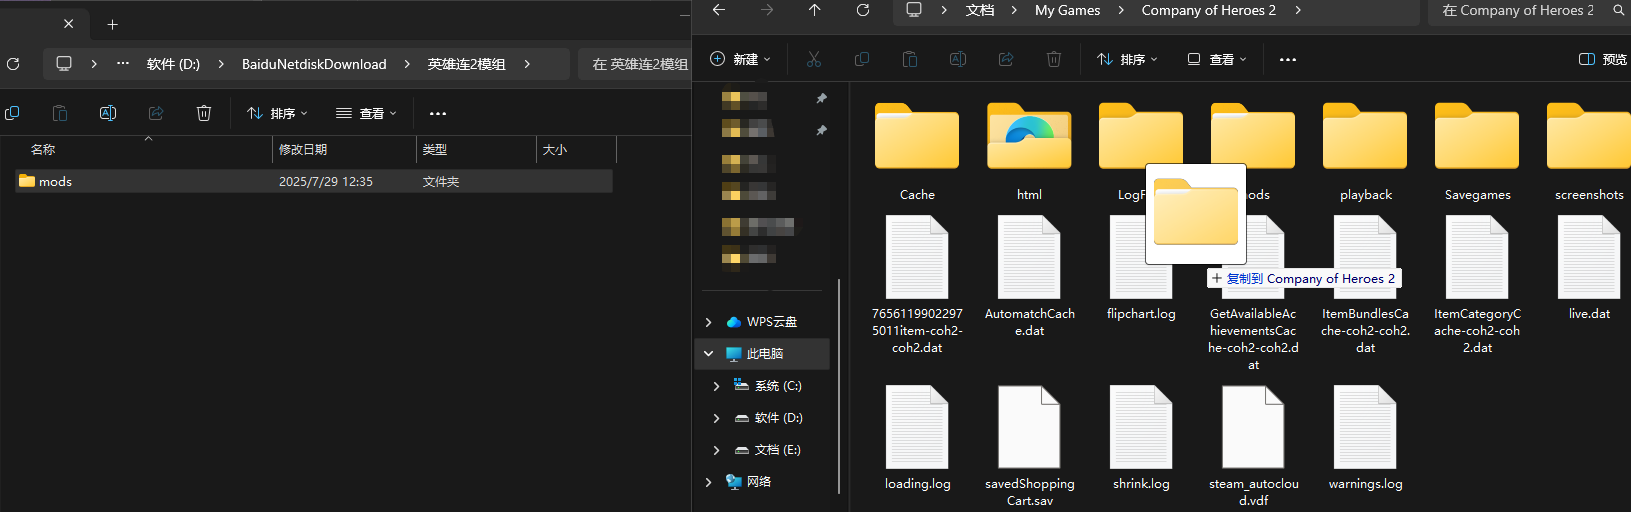Image resolution: width=1631 pixels, height=512 pixels.
Task: Select the My Games breadcrumb in the right window
Action: (x=1067, y=10)
